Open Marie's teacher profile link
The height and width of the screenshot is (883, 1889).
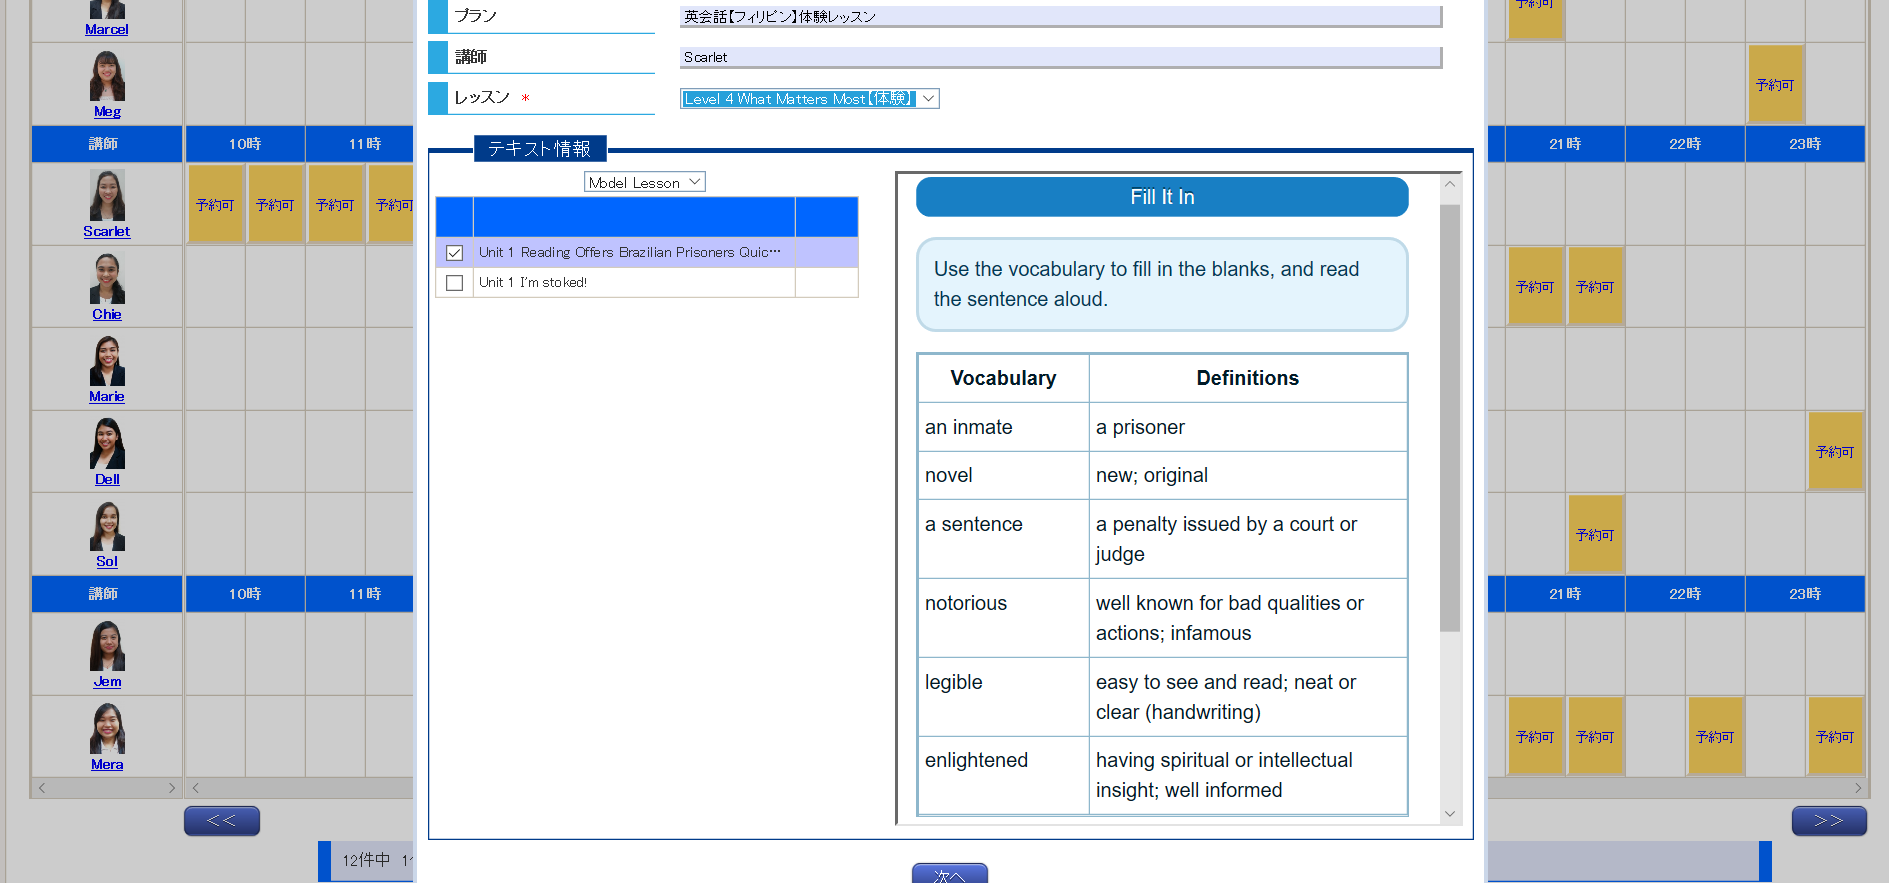[107, 397]
